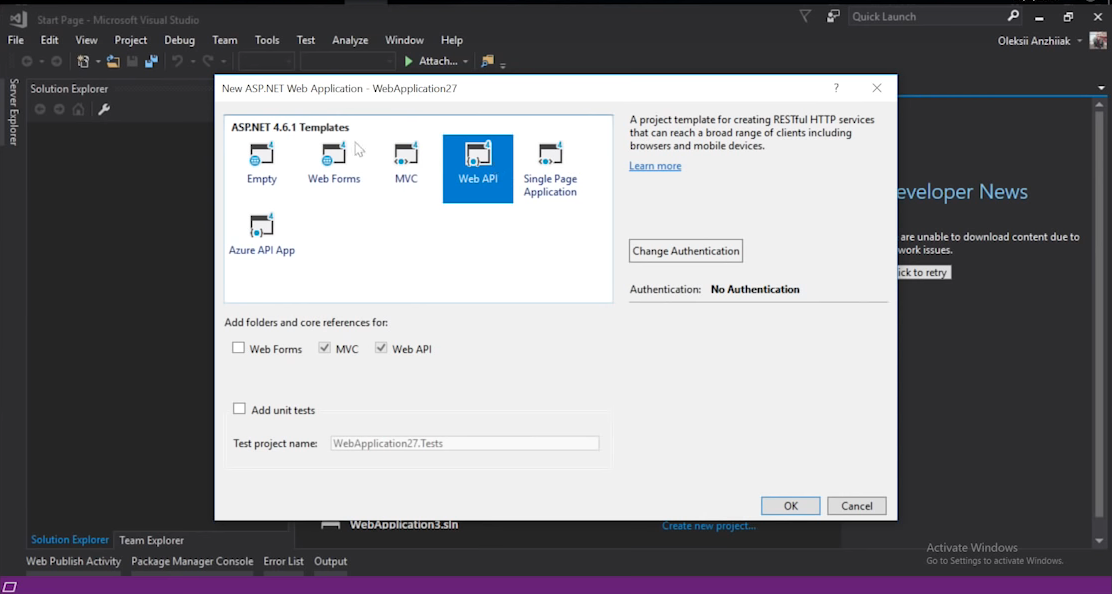The height and width of the screenshot is (594, 1112).
Task: Open the Debug menu
Action: [179, 40]
